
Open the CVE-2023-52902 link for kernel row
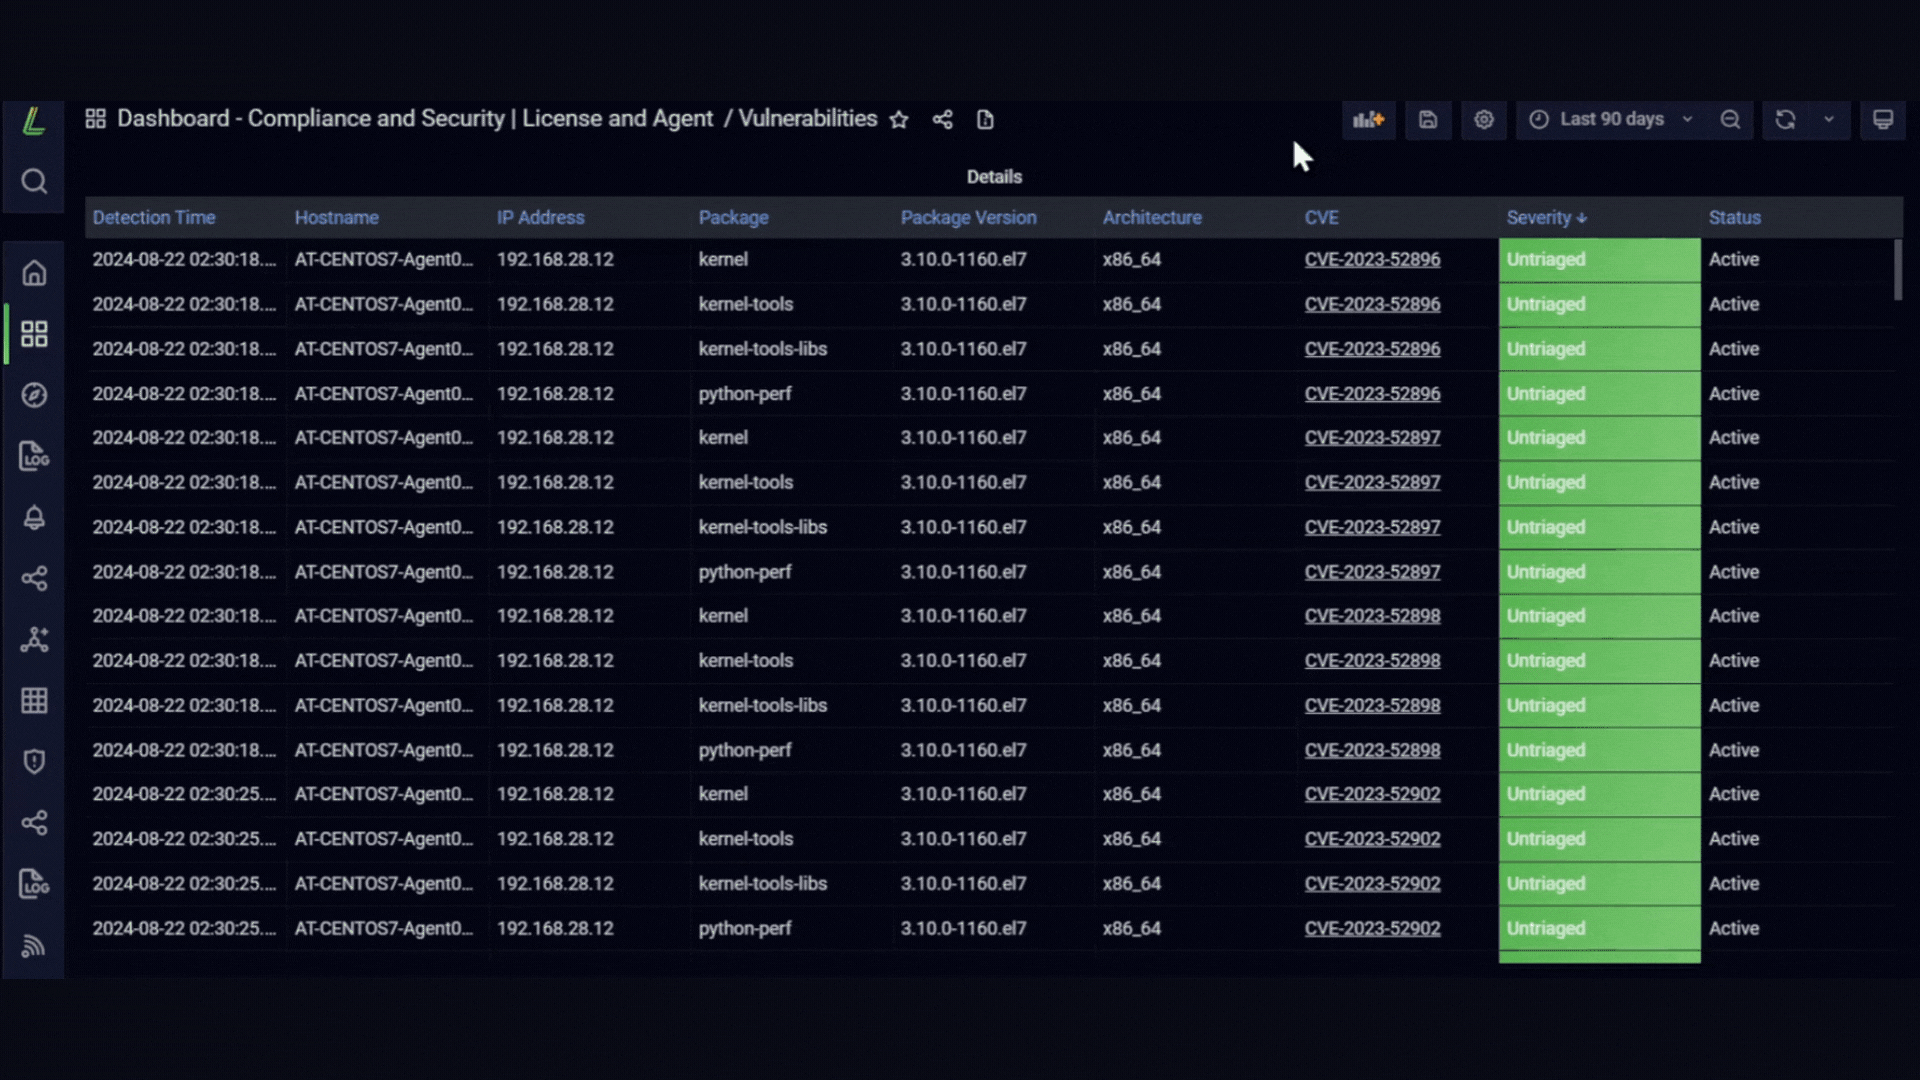click(x=1372, y=794)
